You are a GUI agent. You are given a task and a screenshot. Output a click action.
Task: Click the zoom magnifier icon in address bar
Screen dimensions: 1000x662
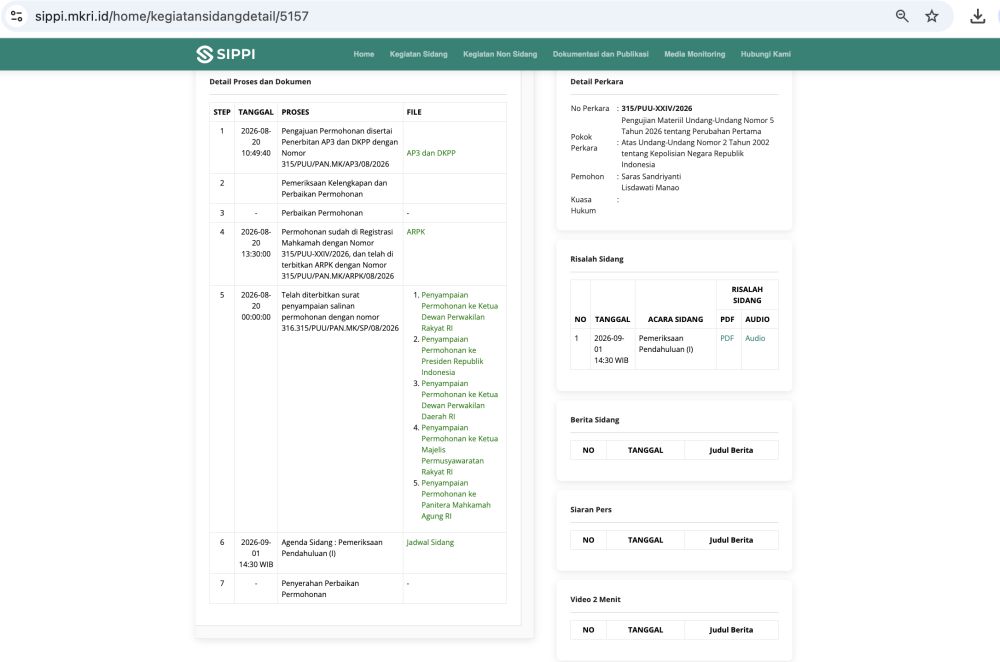pos(902,16)
